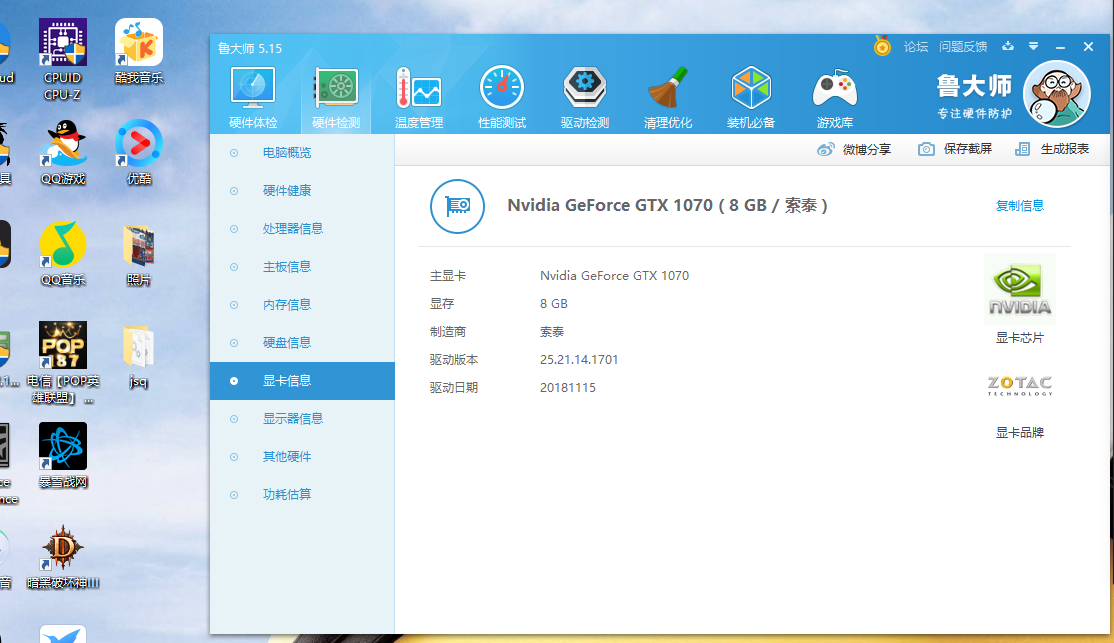This screenshot has height=643, width=1114.
Task: Click the driver version 25.21.14.1701 text
Action: pos(579,360)
